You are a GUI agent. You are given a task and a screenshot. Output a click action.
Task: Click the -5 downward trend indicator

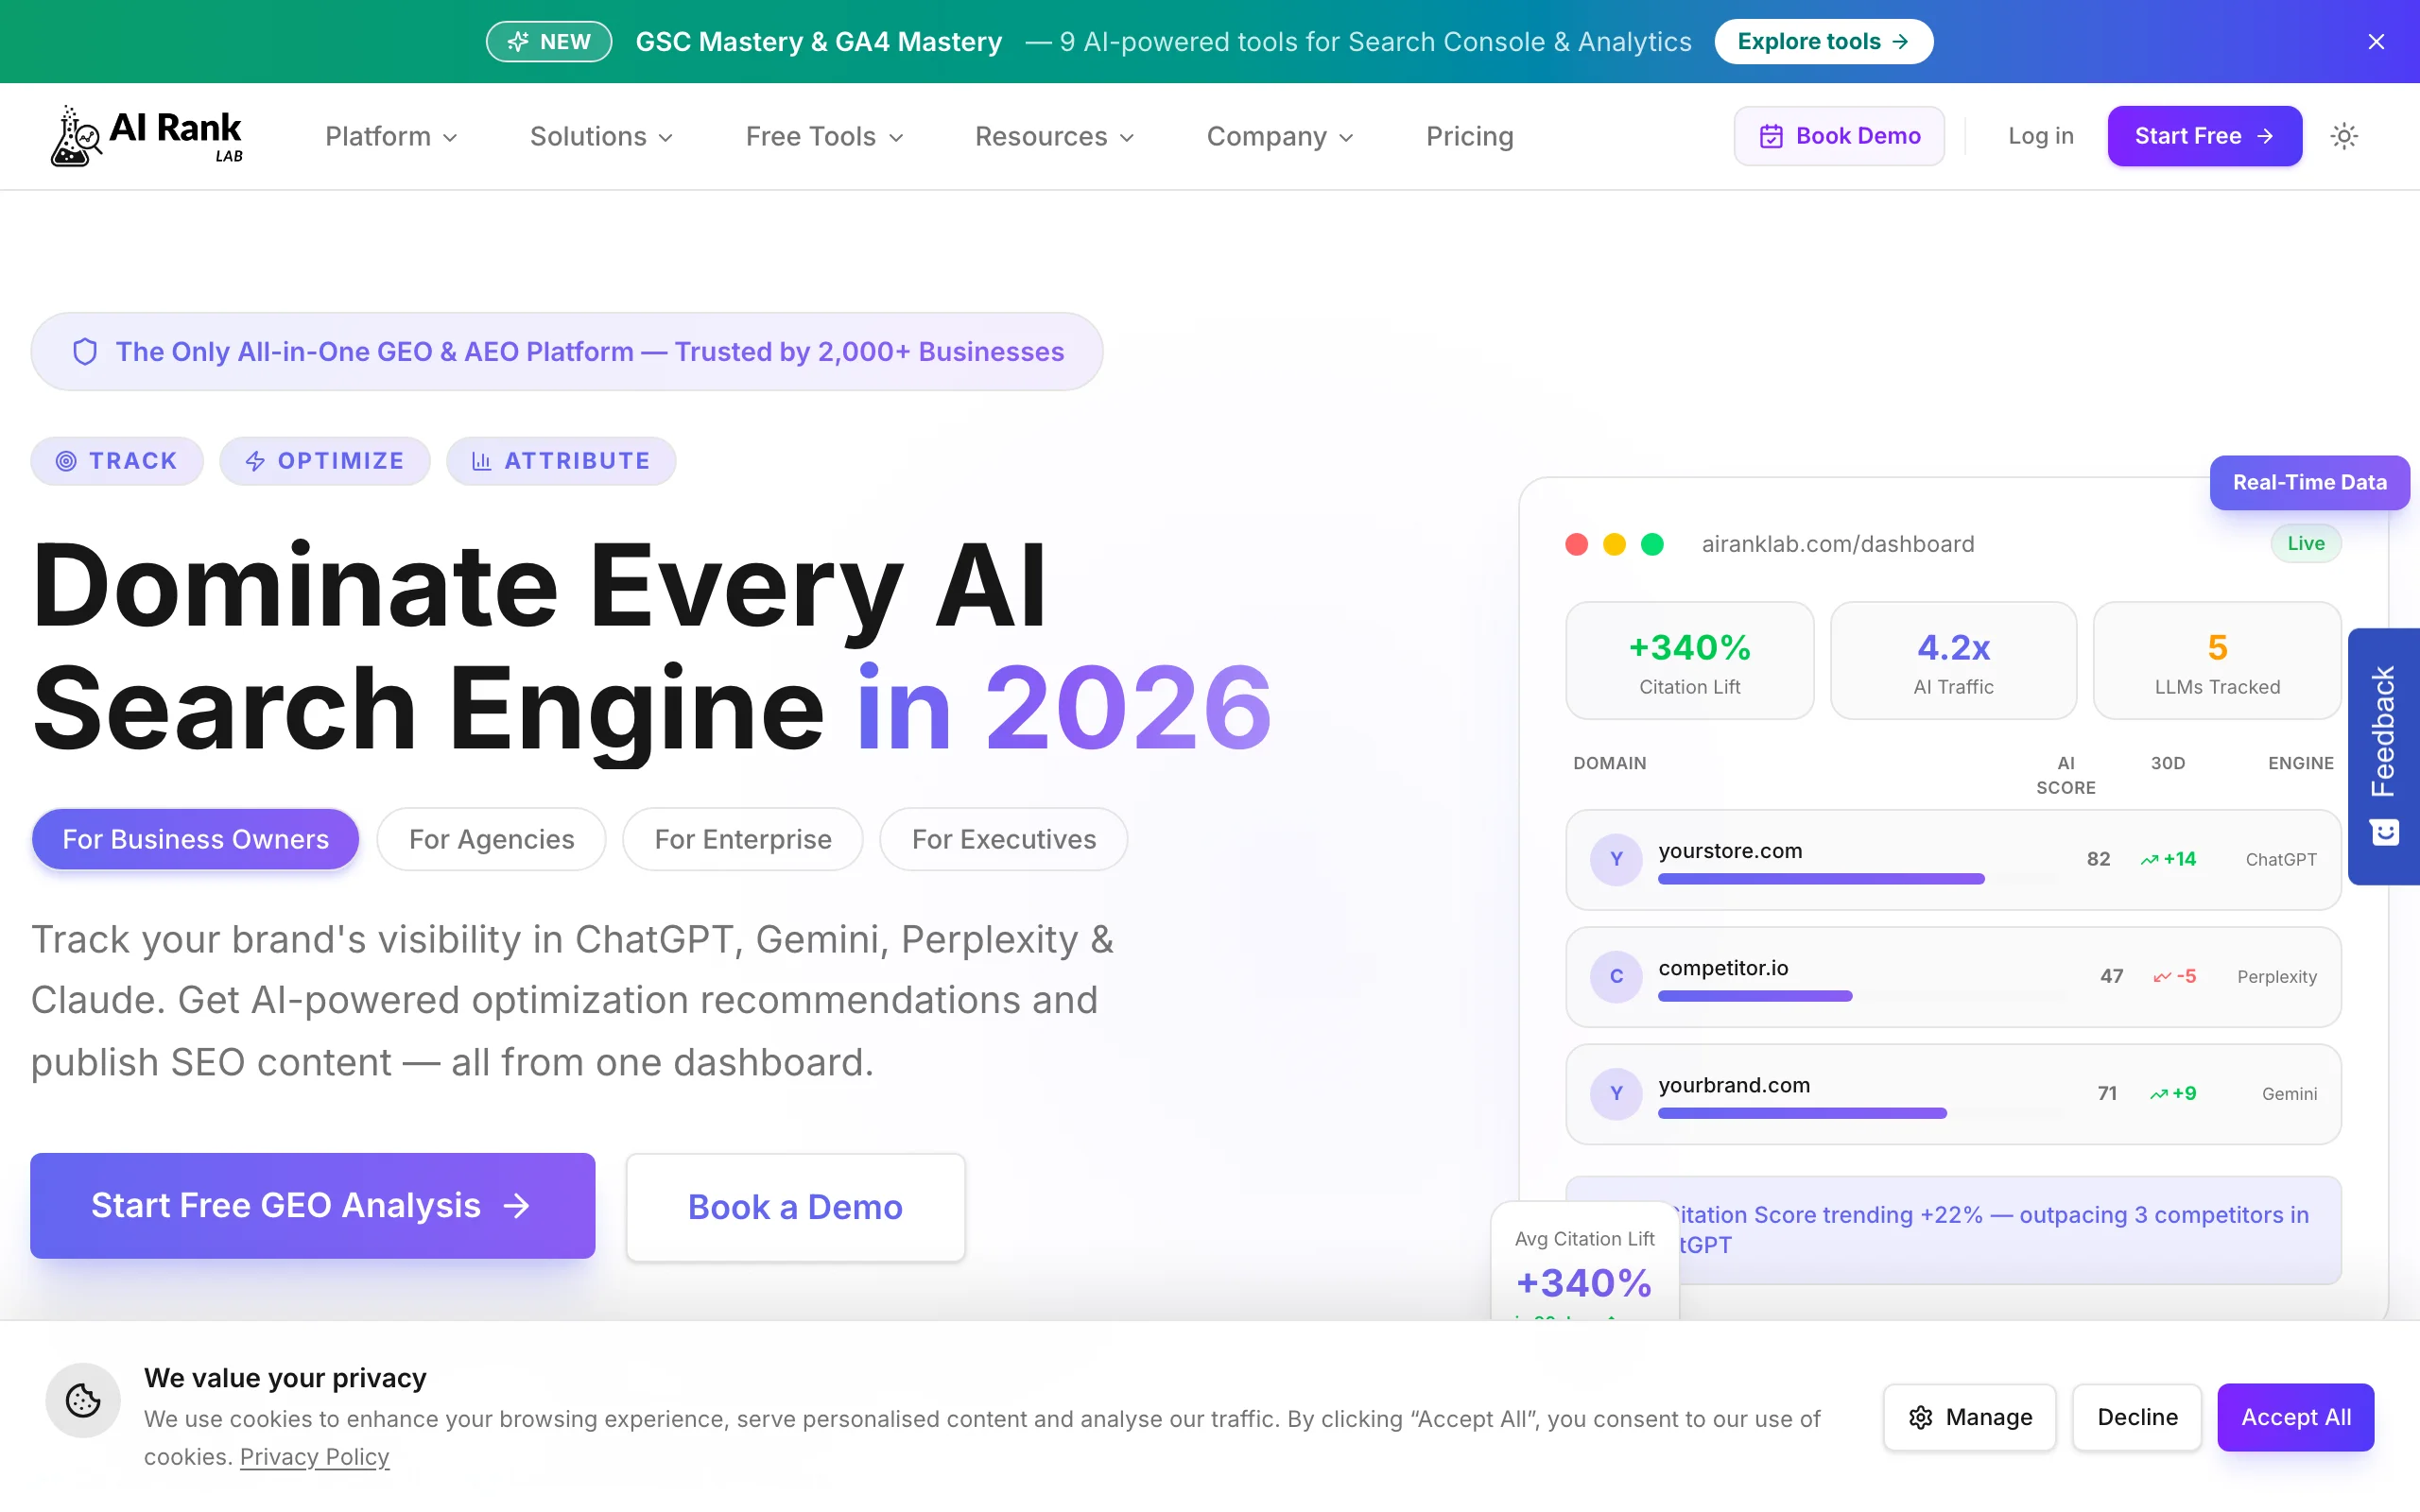click(x=2174, y=976)
